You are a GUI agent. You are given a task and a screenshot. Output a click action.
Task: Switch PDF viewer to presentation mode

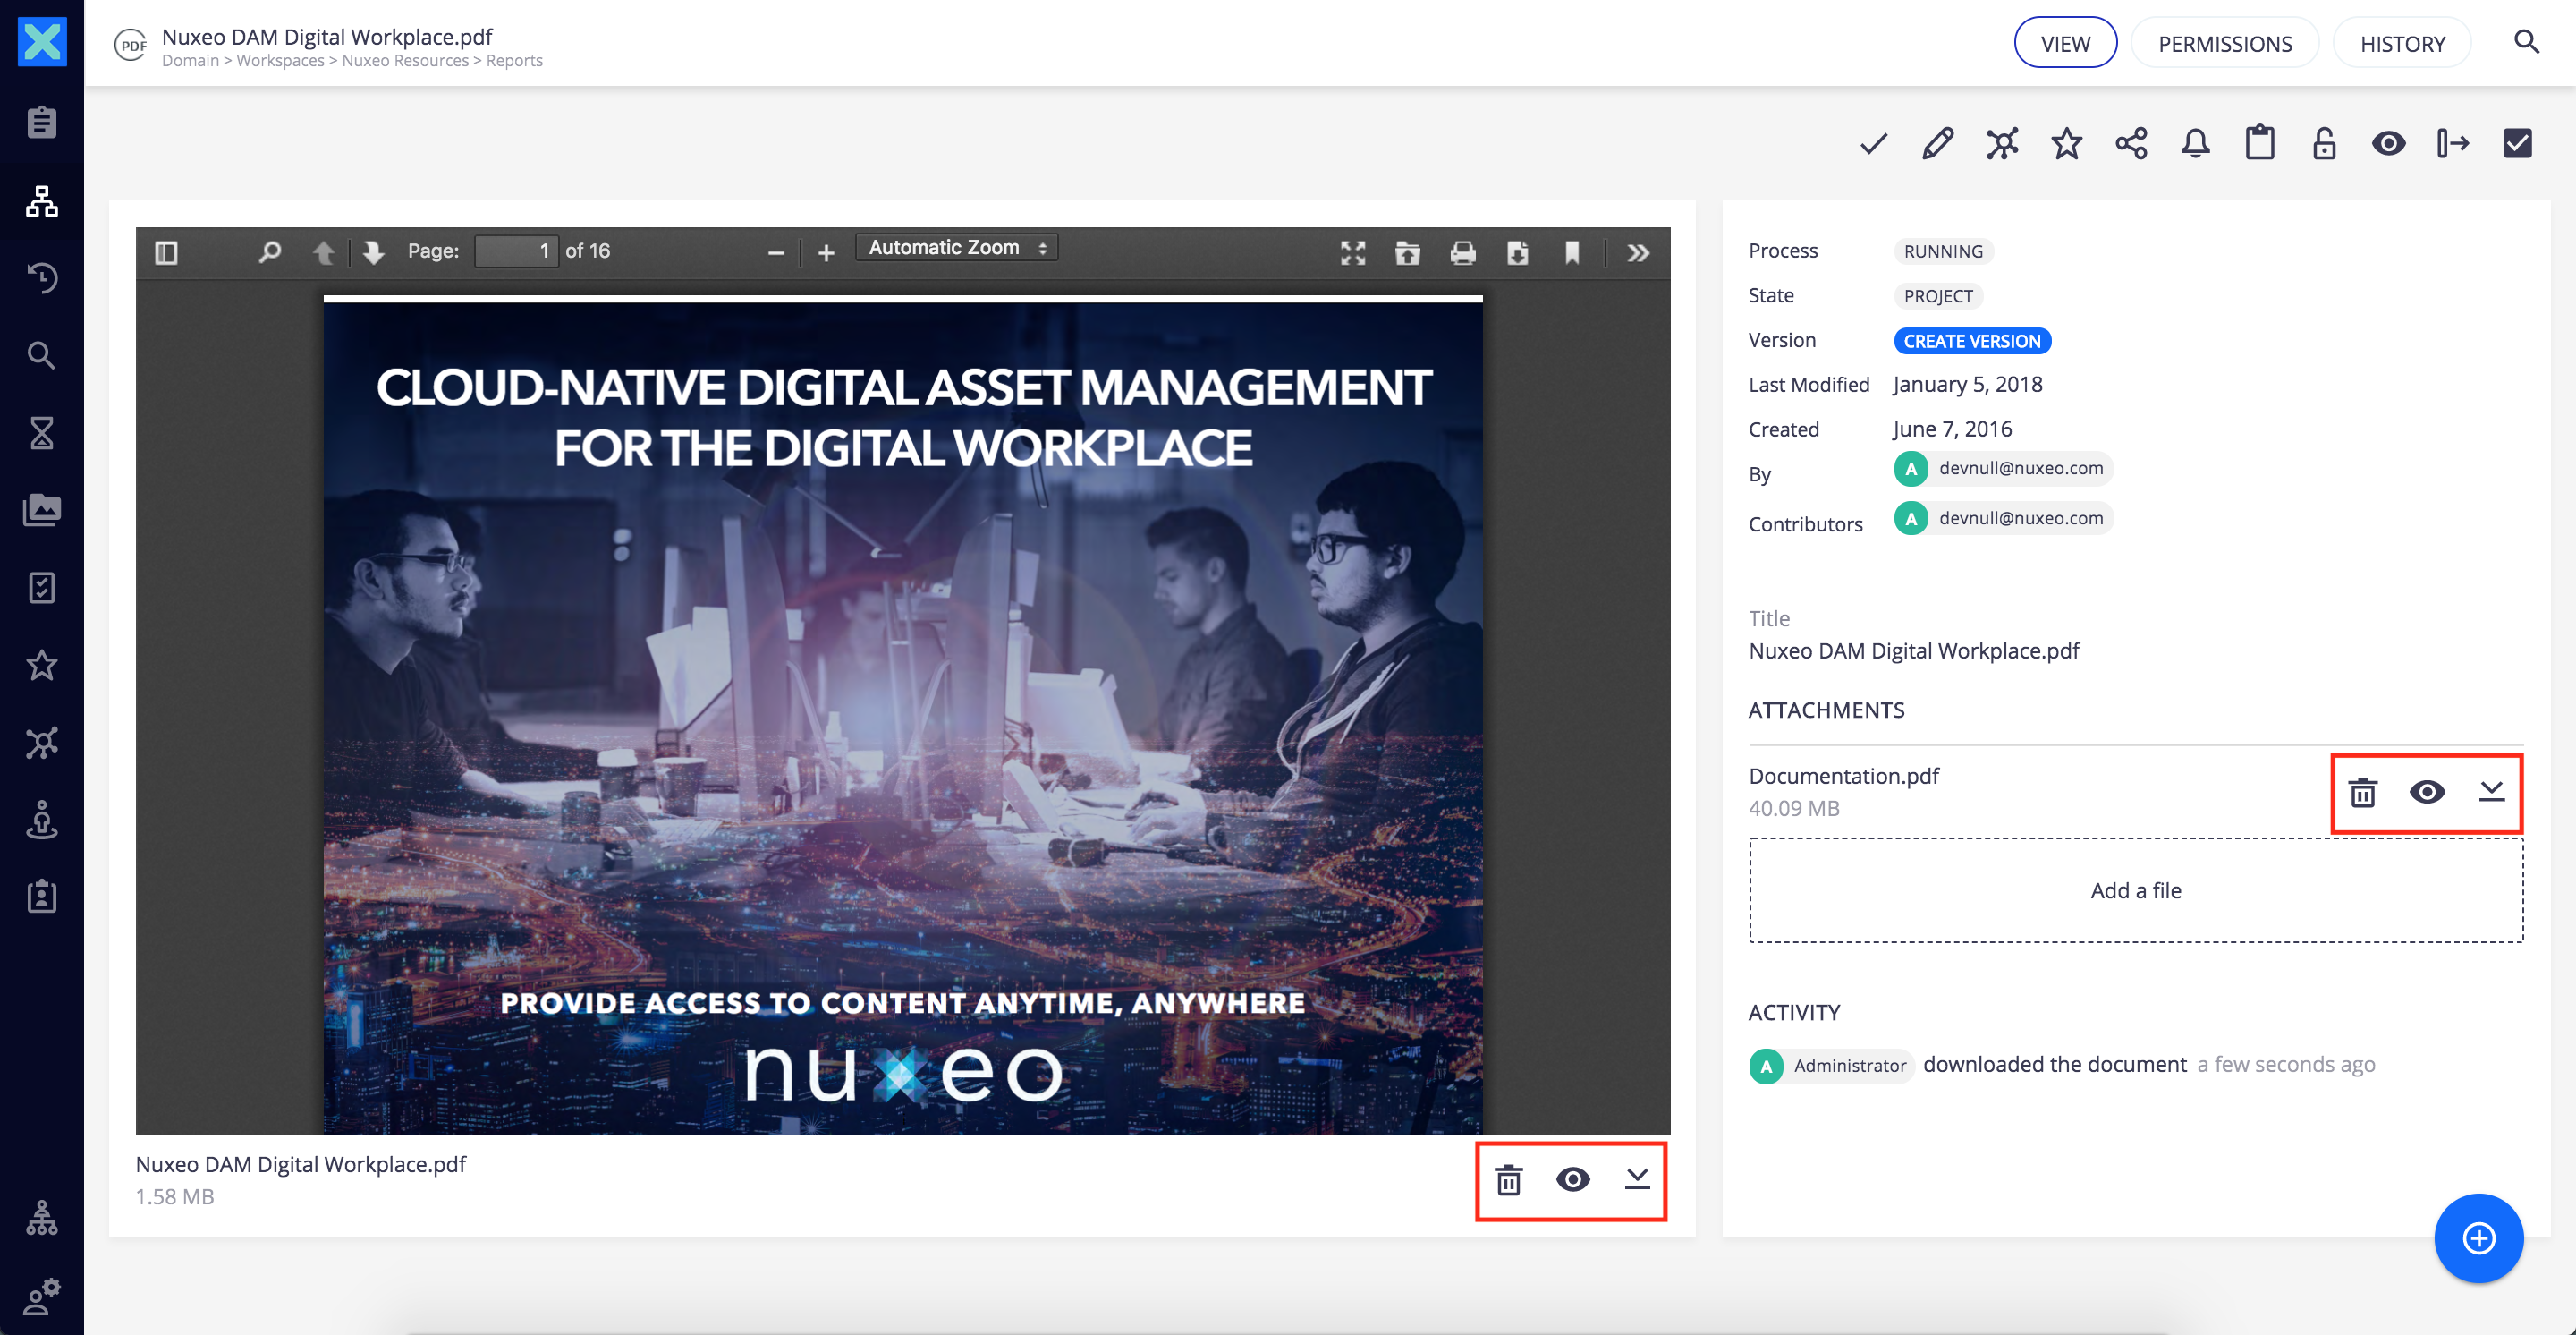pyautogui.click(x=1353, y=253)
